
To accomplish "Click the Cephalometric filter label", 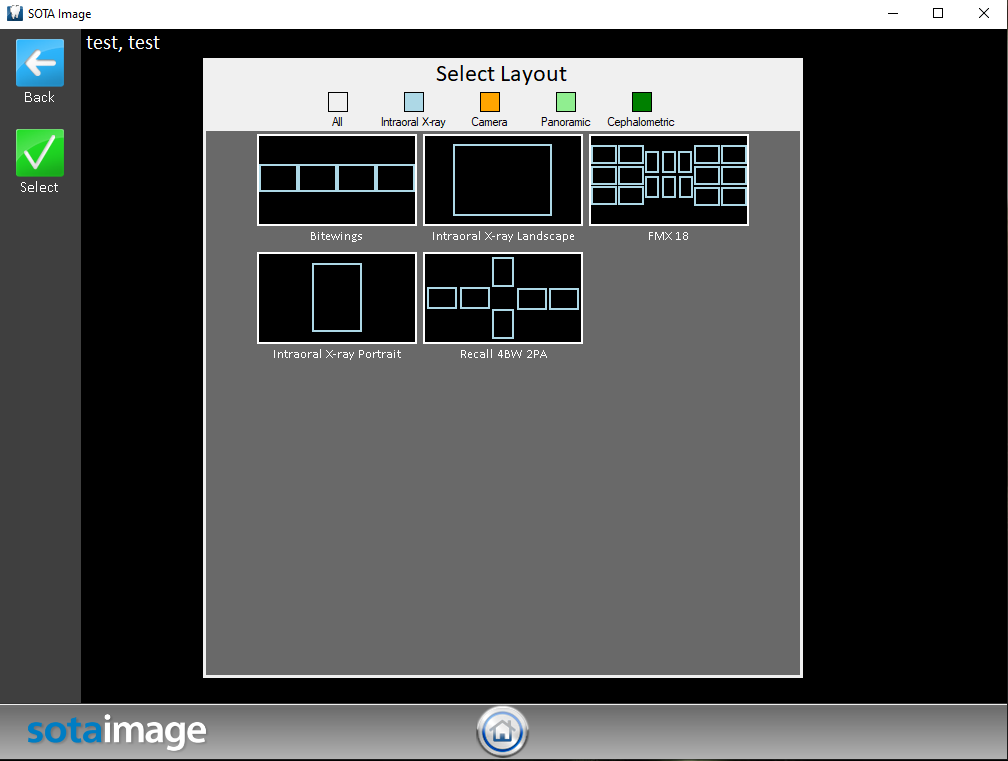I will point(641,122).
